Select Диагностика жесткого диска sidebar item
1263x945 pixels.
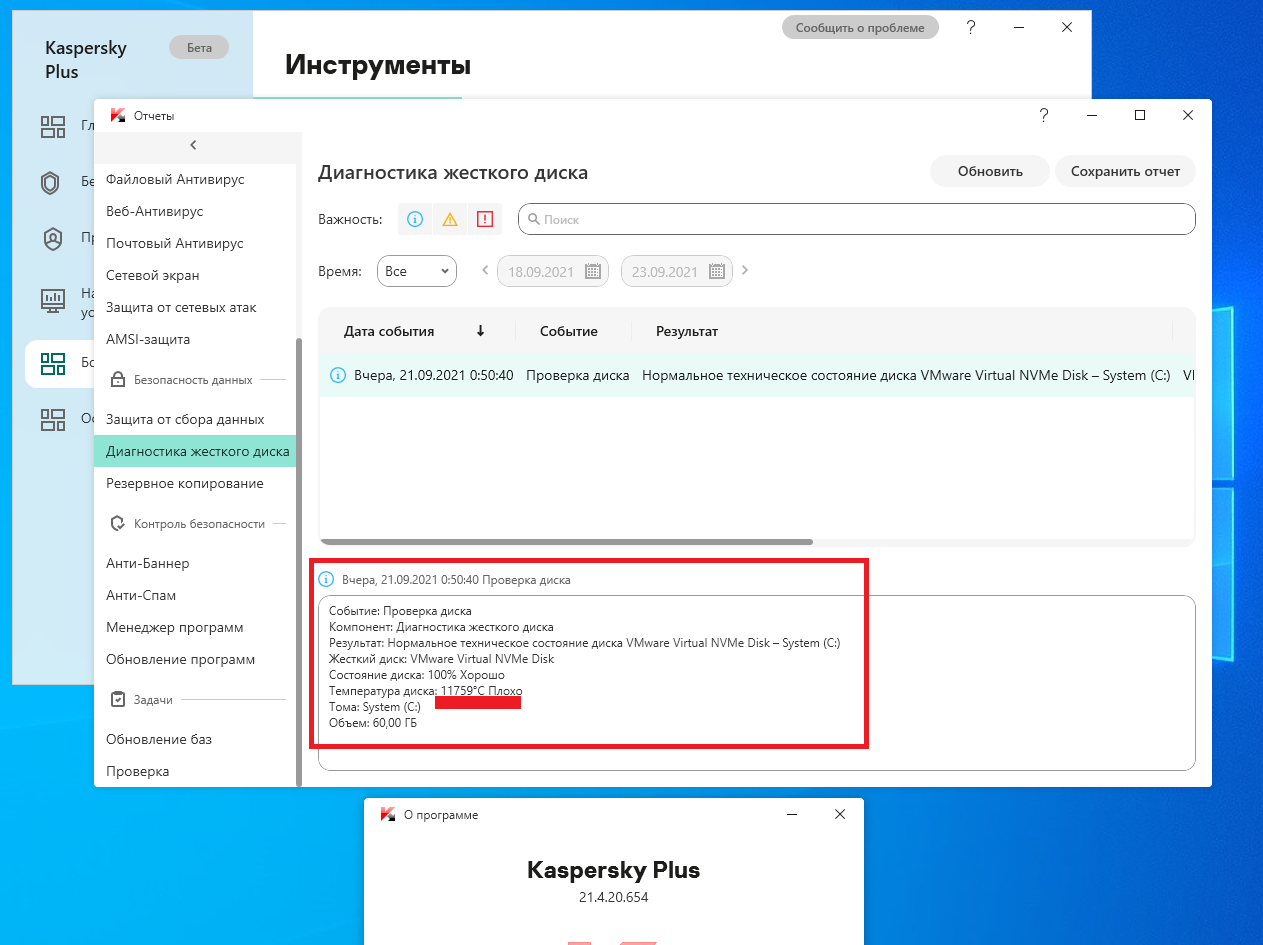click(195, 451)
